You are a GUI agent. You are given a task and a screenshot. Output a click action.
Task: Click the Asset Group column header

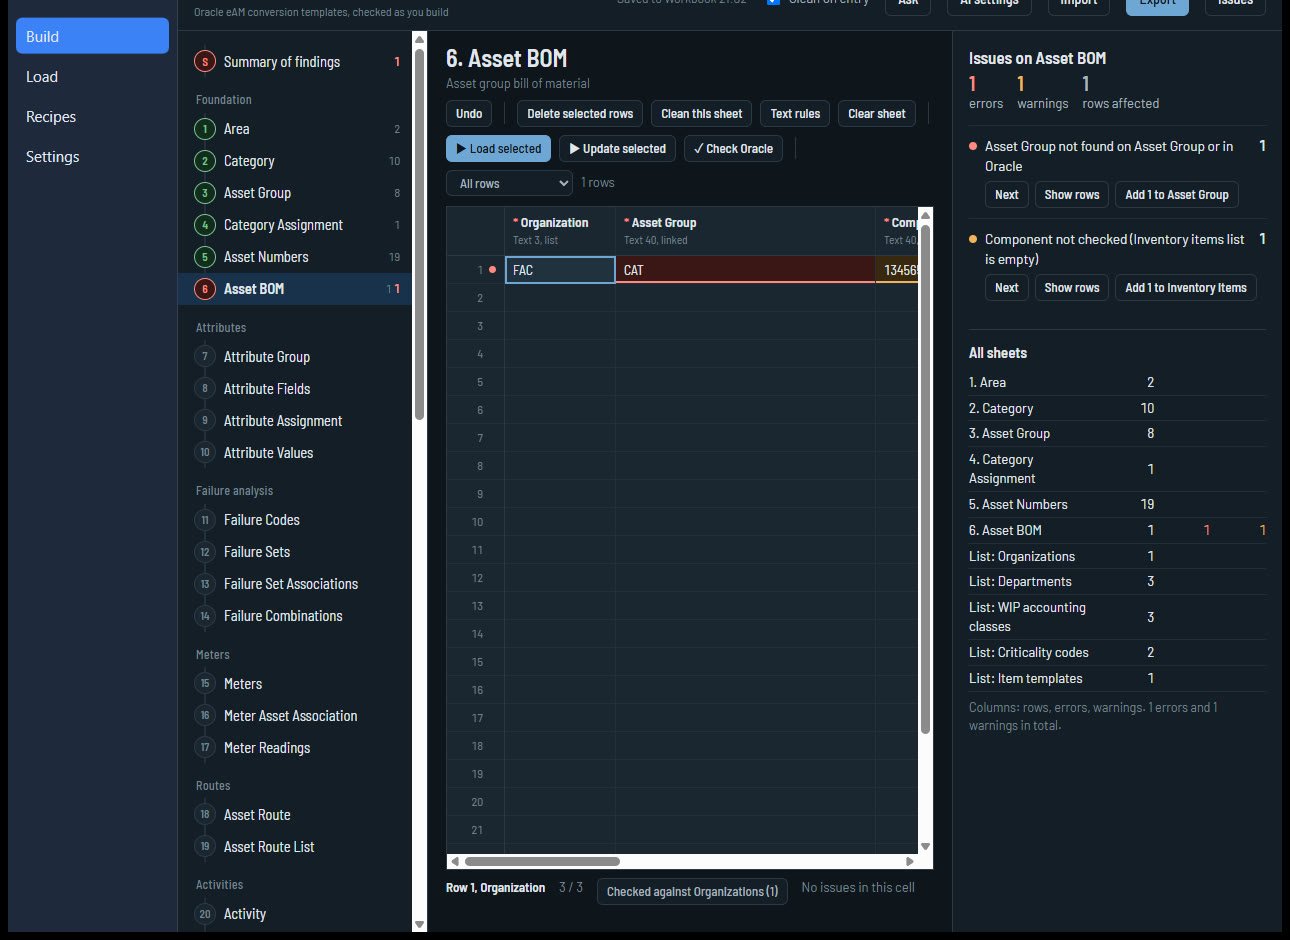pos(745,231)
